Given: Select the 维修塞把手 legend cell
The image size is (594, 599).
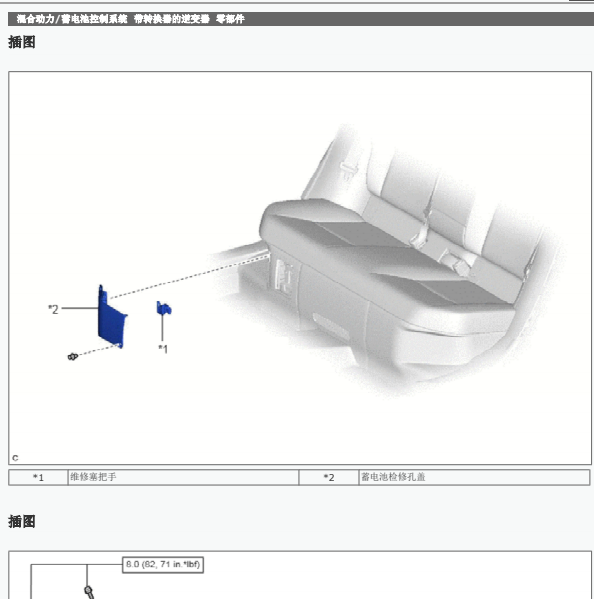Looking at the screenshot, I should click(183, 478).
